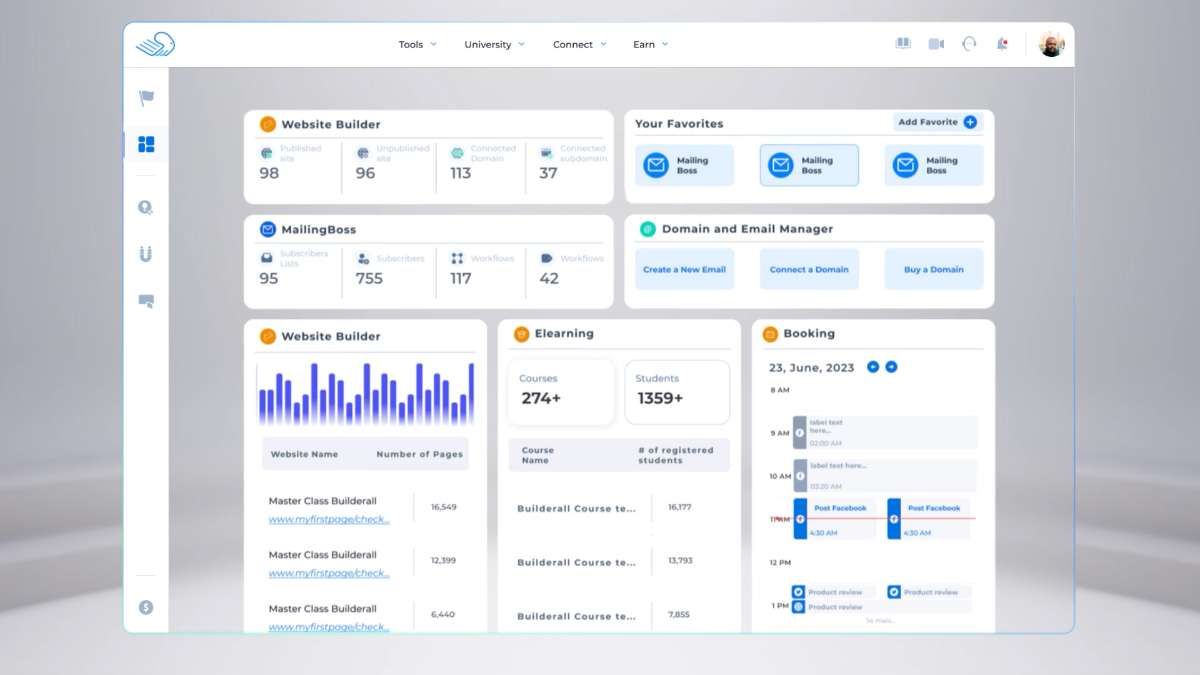This screenshot has width=1200, height=675.
Task: Click the Website Name column header
Action: pyautogui.click(x=304, y=454)
